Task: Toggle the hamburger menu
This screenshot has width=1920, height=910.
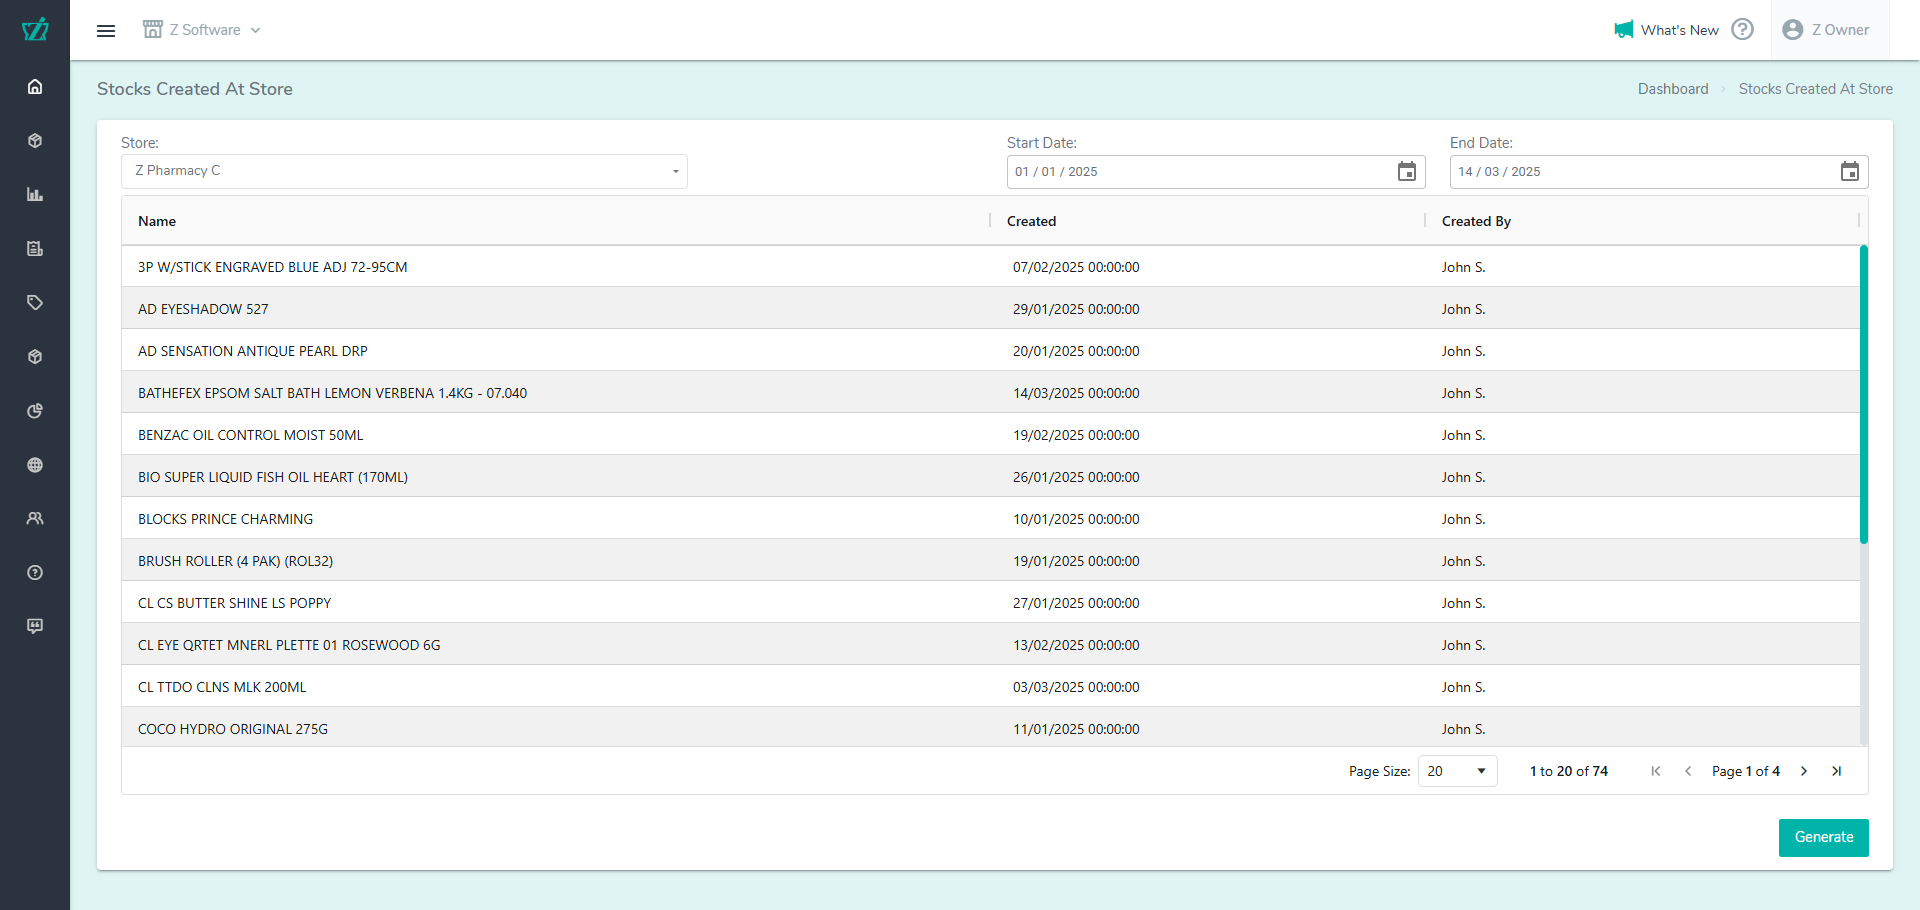Action: (x=106, y=31)
